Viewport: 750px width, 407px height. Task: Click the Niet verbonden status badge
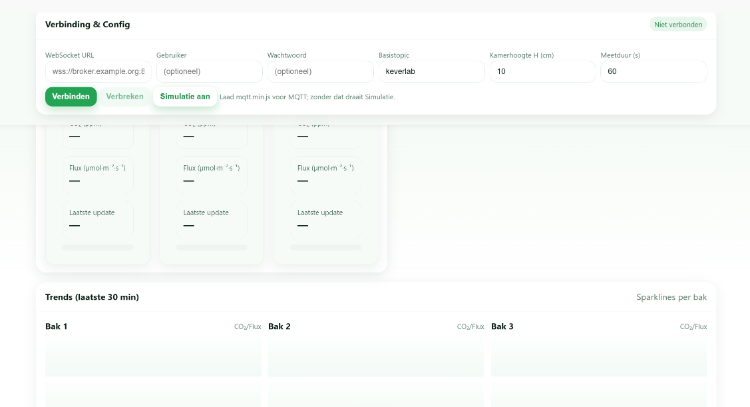[x=678, y=24]
